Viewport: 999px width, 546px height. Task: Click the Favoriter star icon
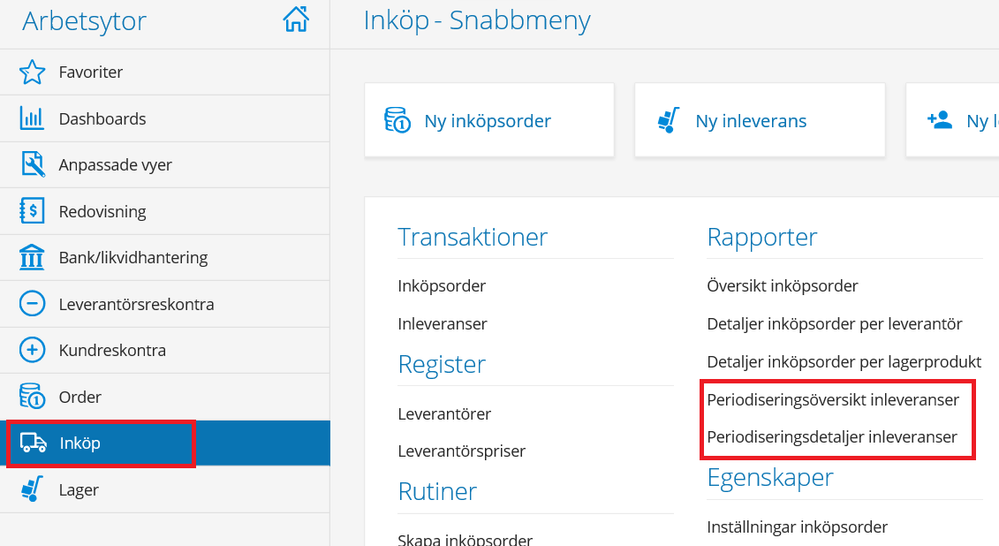32,72
